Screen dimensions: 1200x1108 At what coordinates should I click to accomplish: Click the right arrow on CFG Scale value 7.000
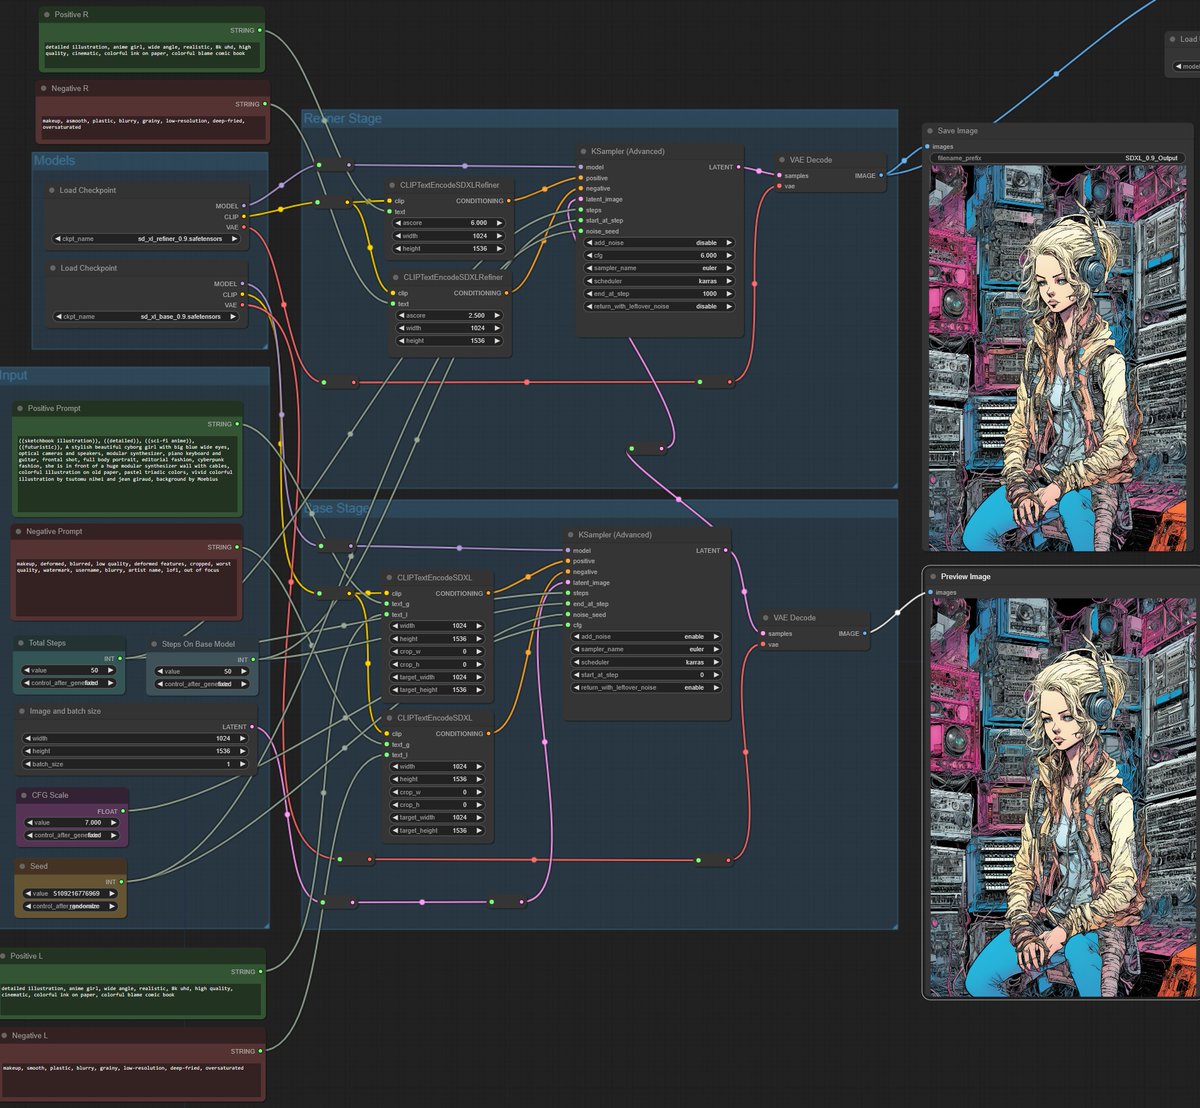pos(113,822)
